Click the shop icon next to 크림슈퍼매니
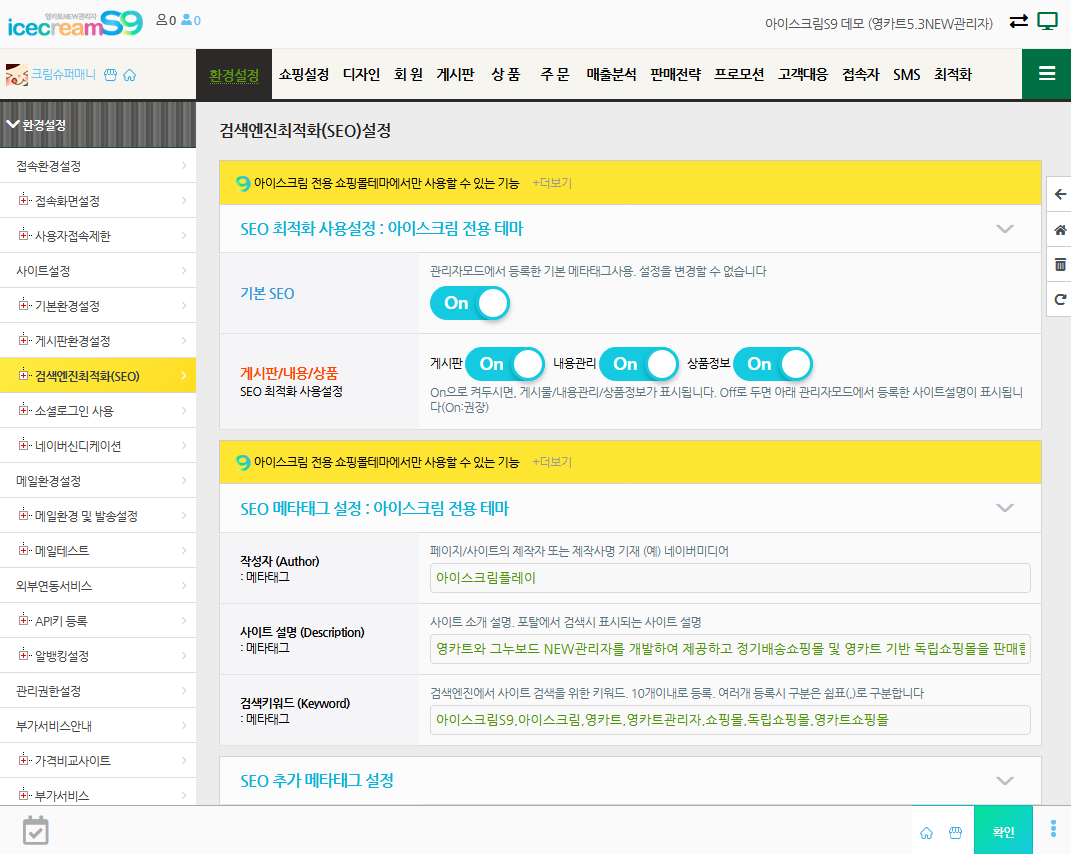1071x854 pixels. [110, 75]
